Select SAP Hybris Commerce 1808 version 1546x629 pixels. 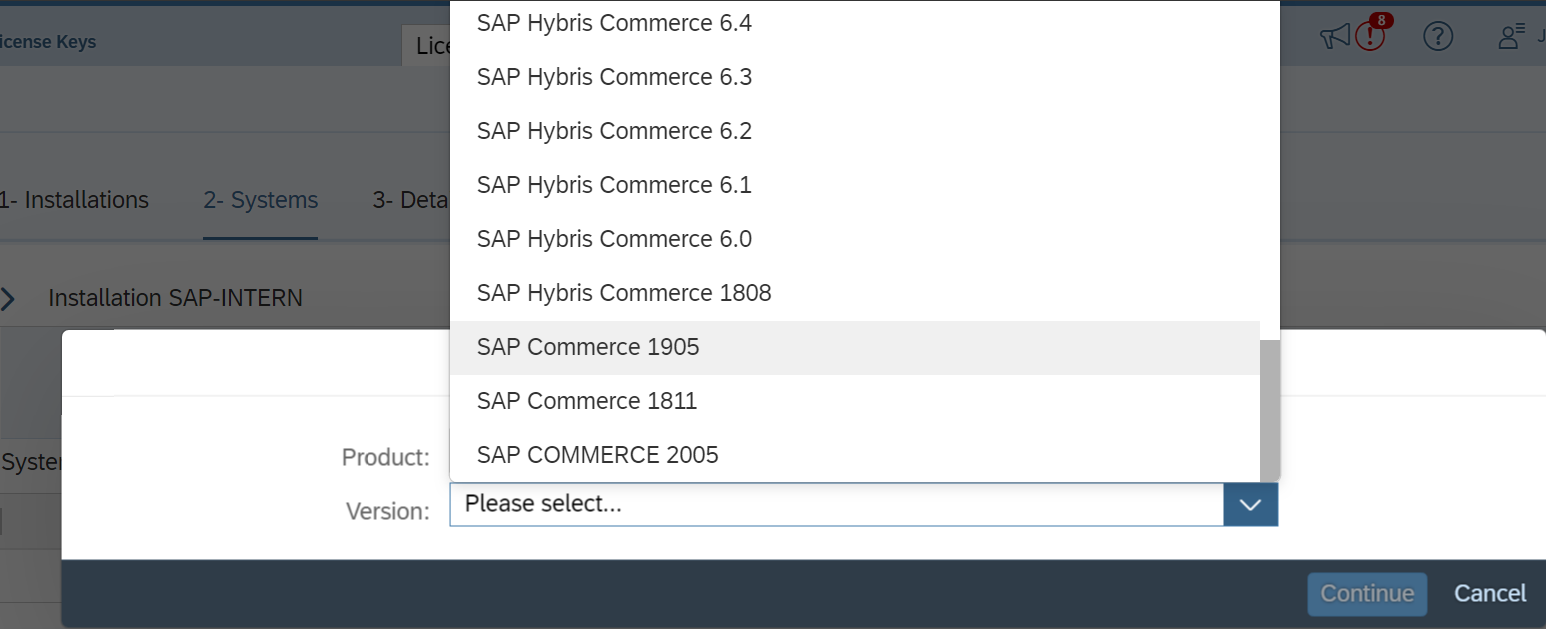[624, 293]
